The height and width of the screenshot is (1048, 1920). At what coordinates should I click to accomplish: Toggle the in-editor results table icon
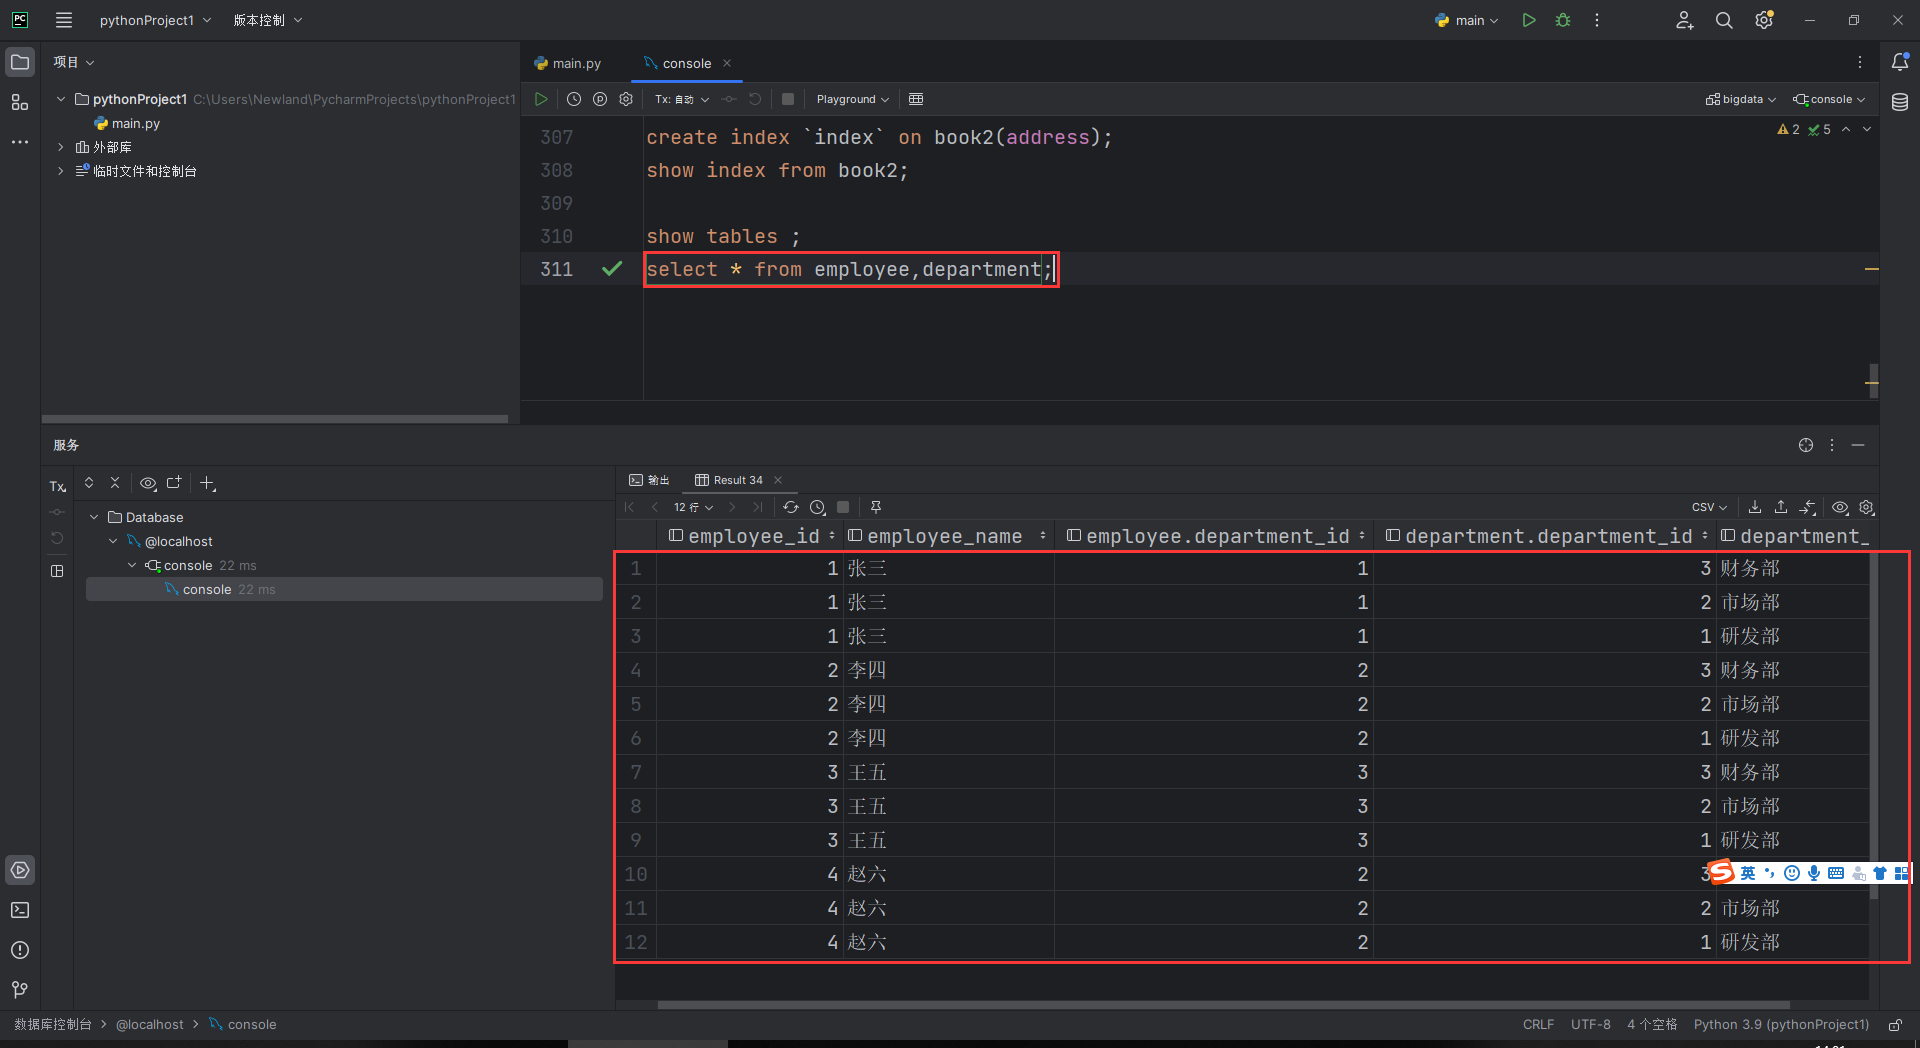[x=916, y=99]
